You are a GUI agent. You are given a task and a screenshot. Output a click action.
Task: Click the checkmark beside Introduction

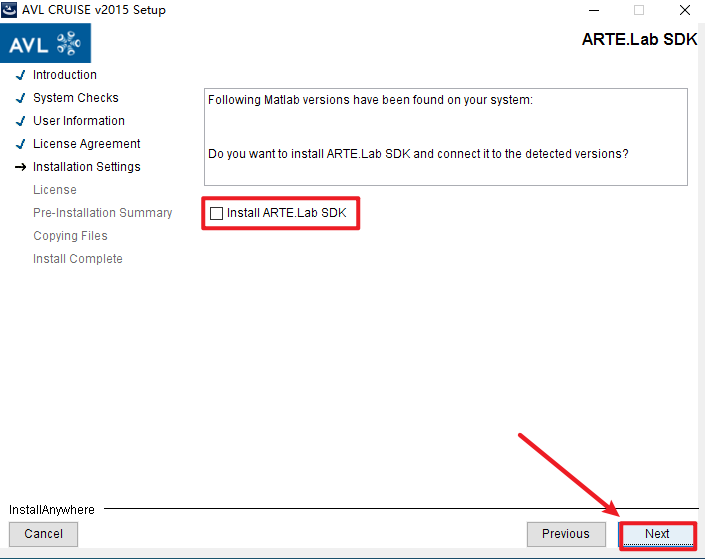click(20, 75)
